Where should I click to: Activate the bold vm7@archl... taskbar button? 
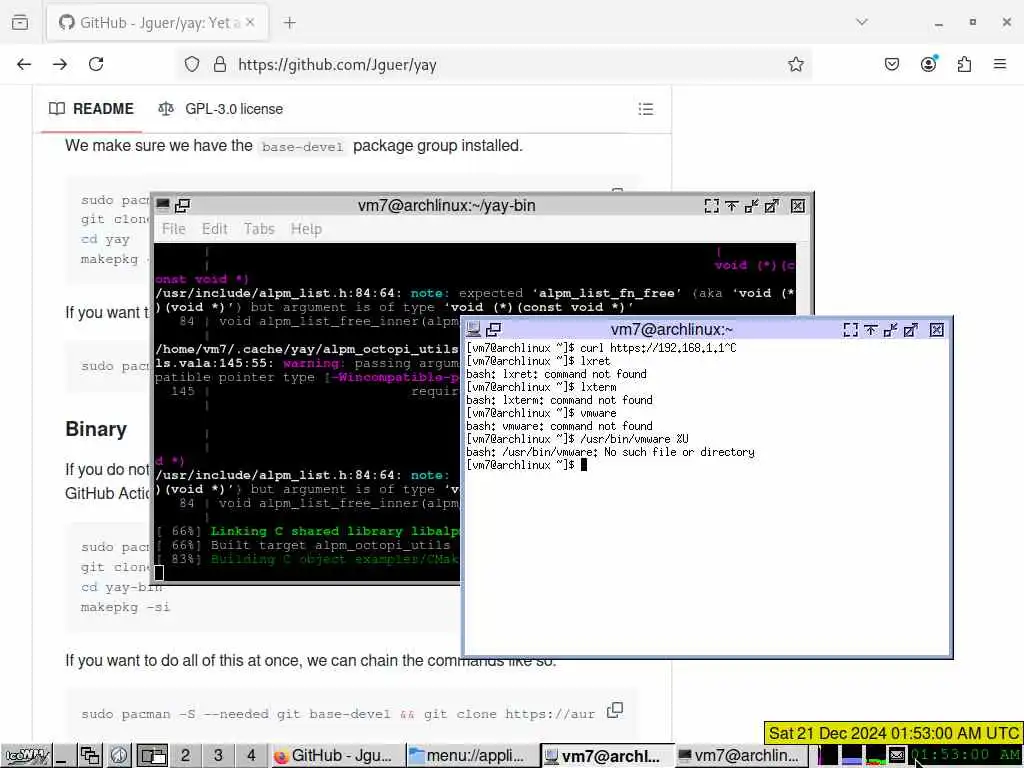pyautogui.click(x=607, y=756)
